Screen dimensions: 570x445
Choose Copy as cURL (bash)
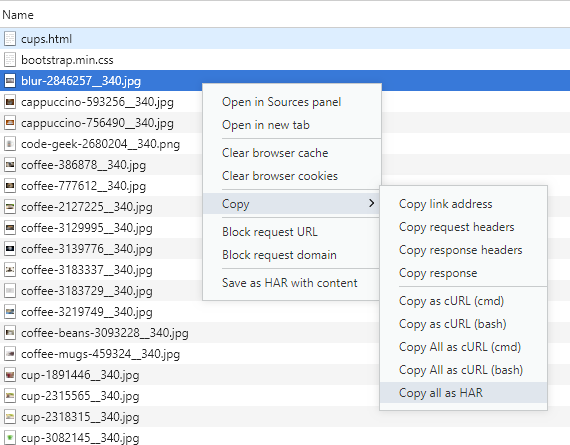coord(452,324)
